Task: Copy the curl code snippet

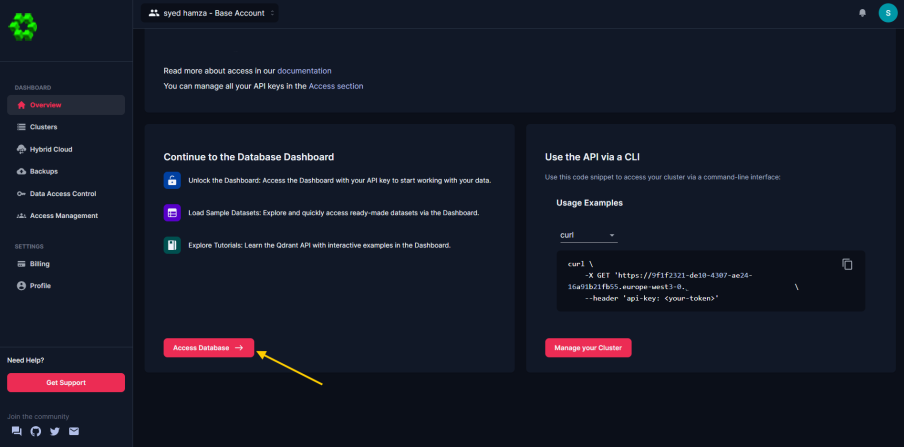Action: [847, 264]
